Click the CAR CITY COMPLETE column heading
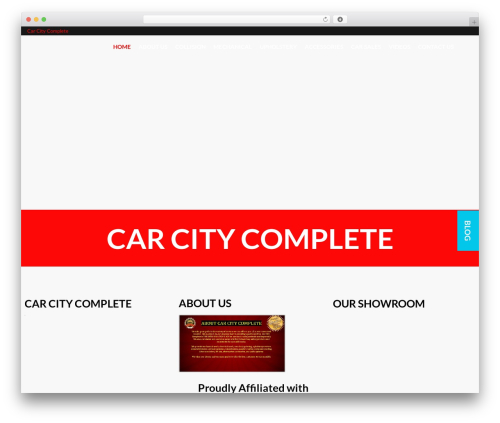 click(78, 304)
